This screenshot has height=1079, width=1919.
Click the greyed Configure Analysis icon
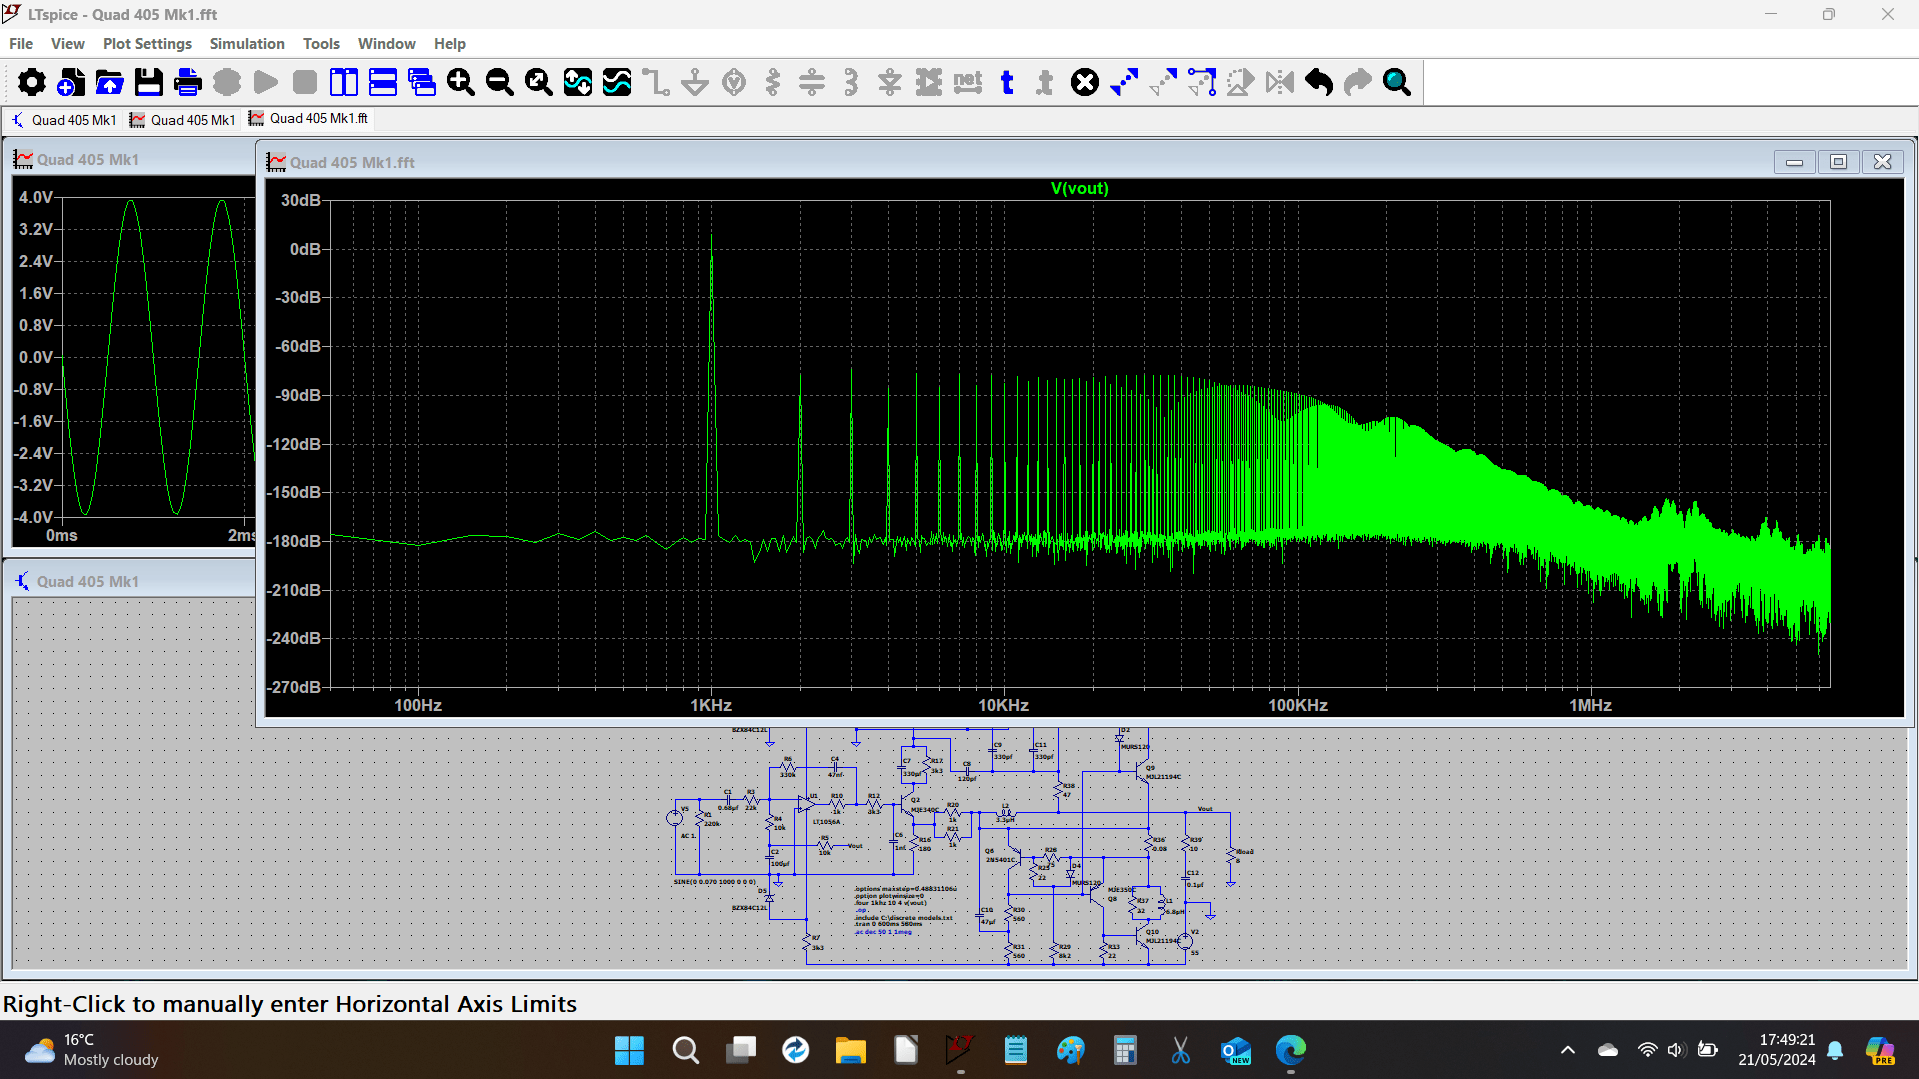[227, 82]
